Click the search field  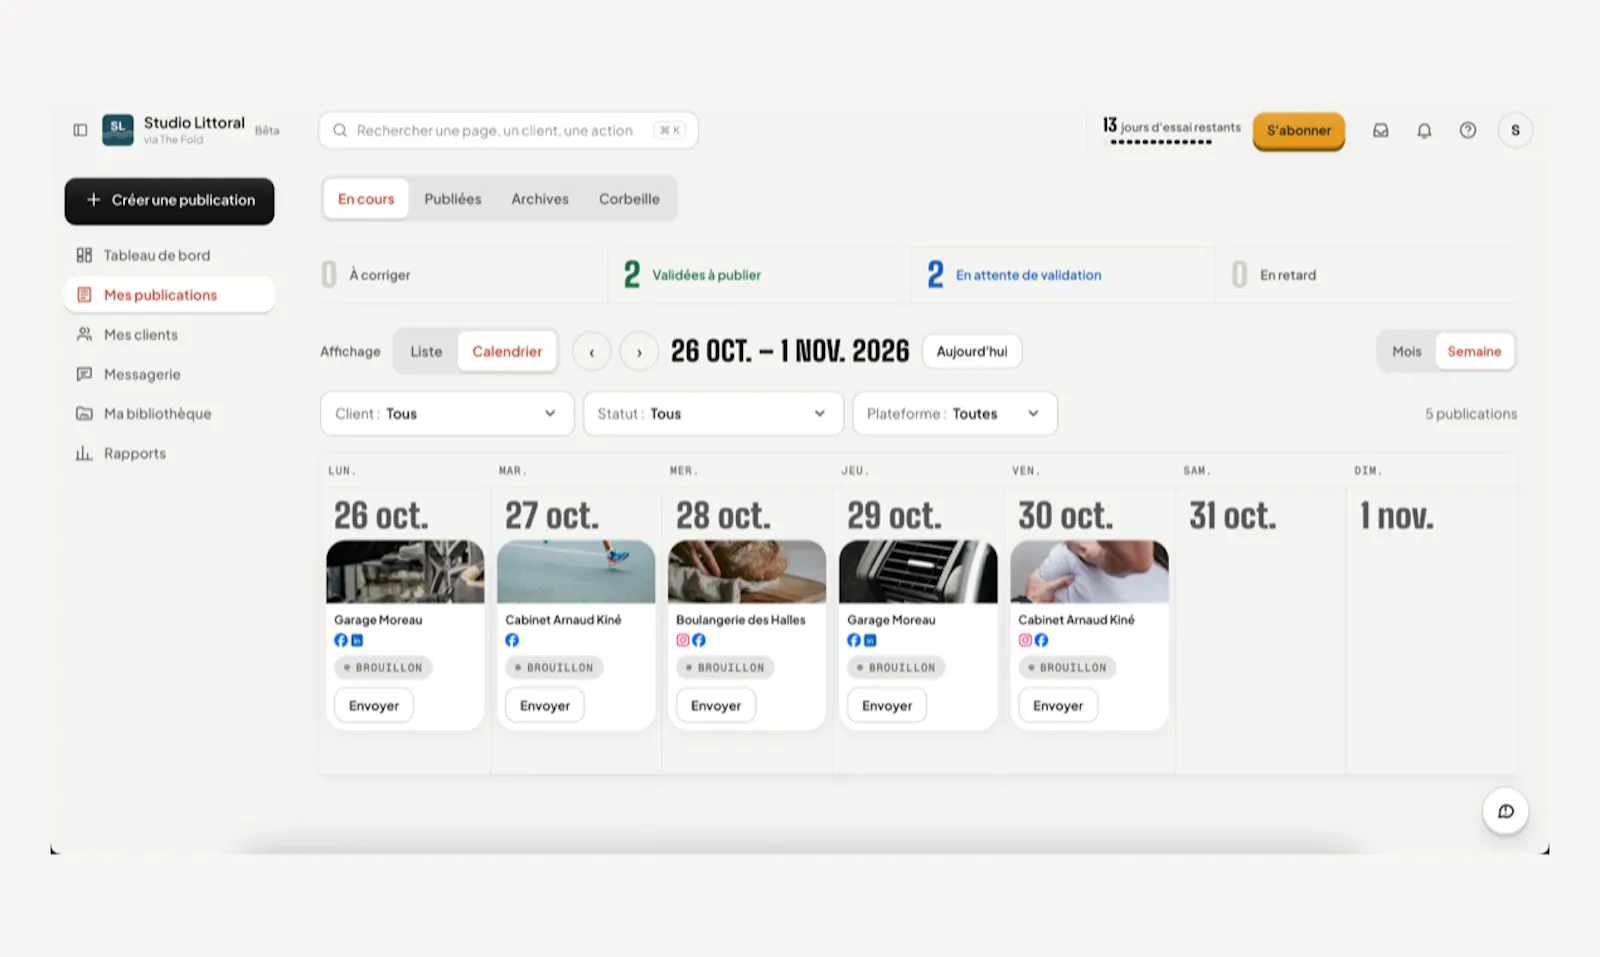pos(508,130)
